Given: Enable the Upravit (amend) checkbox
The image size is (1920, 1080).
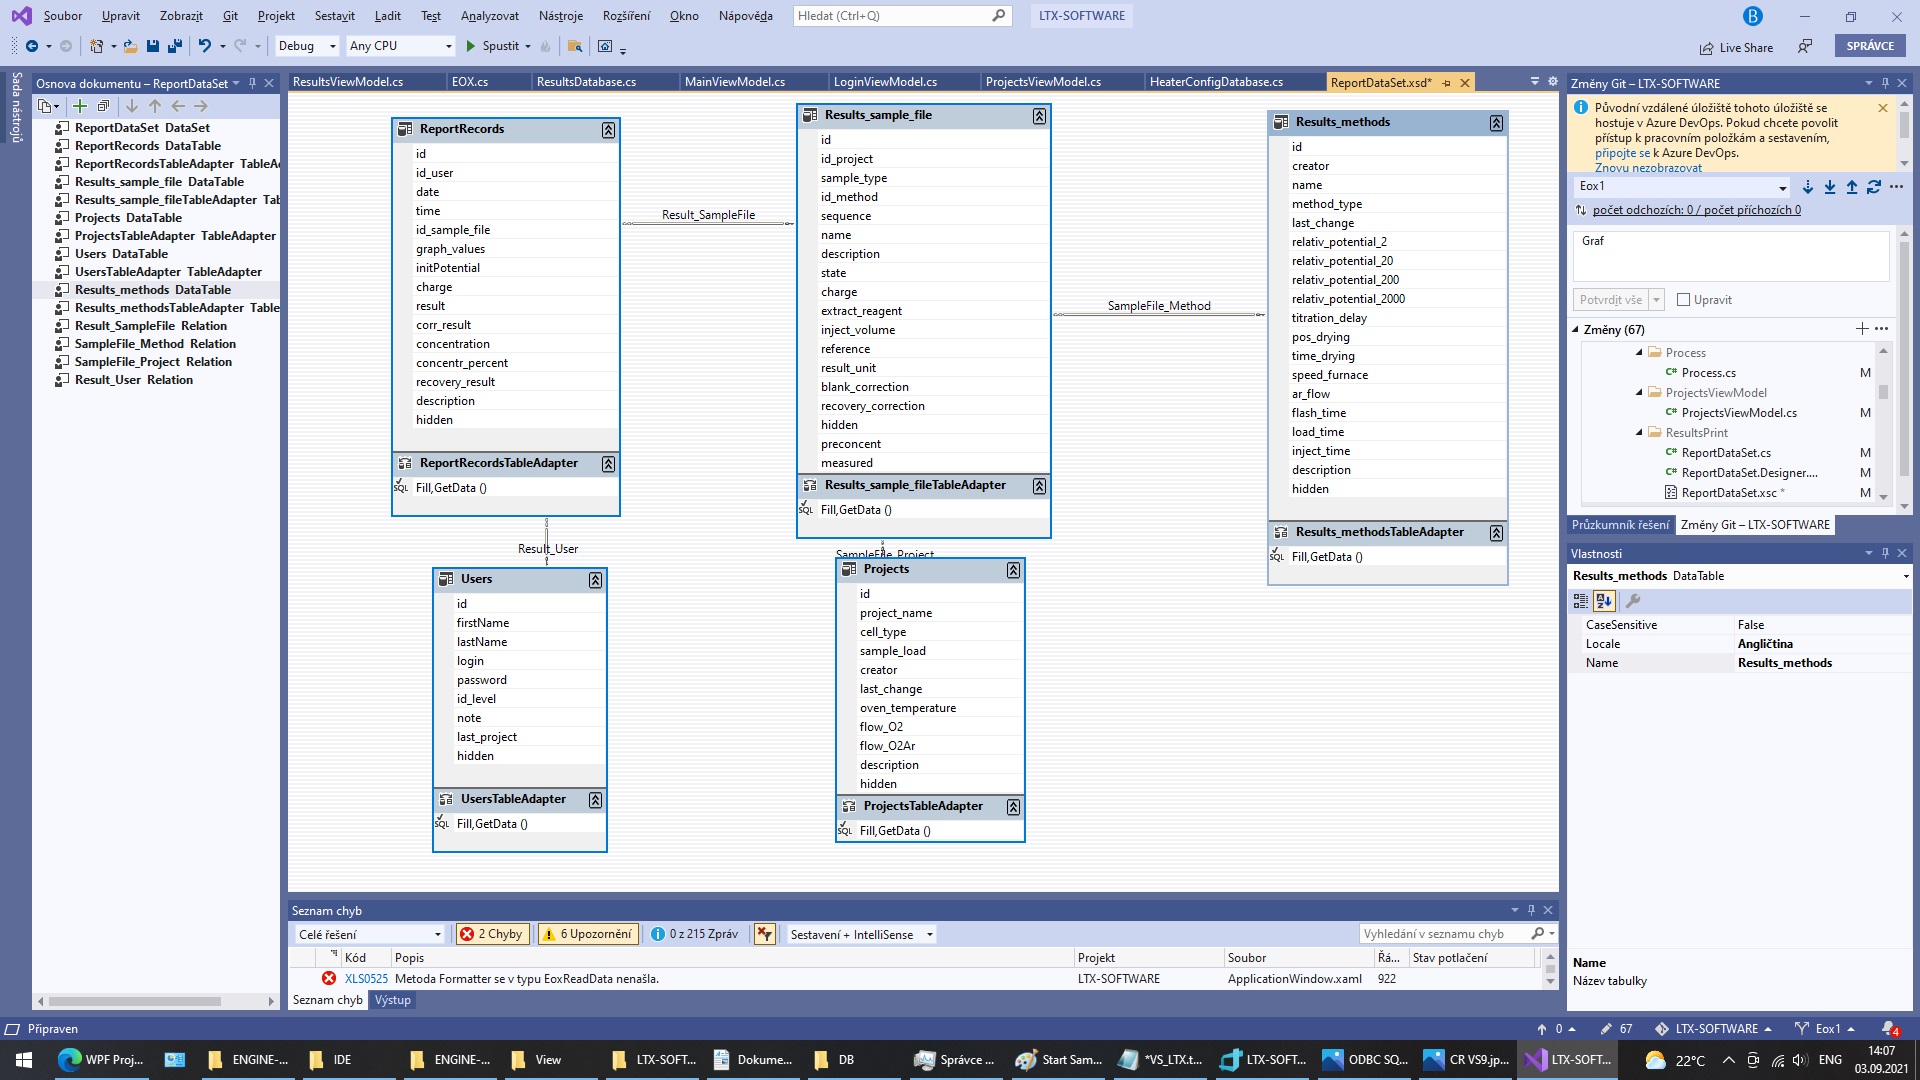Looking at the screenshot, I should [x=1683, y=300].
